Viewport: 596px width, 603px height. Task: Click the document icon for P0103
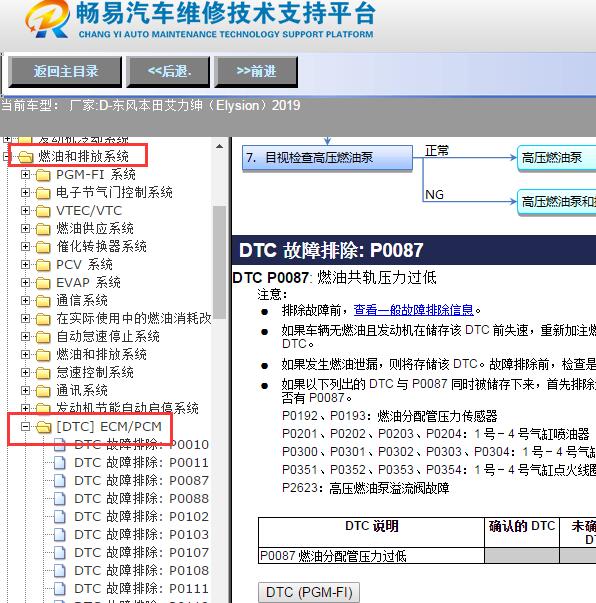tap(60, 535)
